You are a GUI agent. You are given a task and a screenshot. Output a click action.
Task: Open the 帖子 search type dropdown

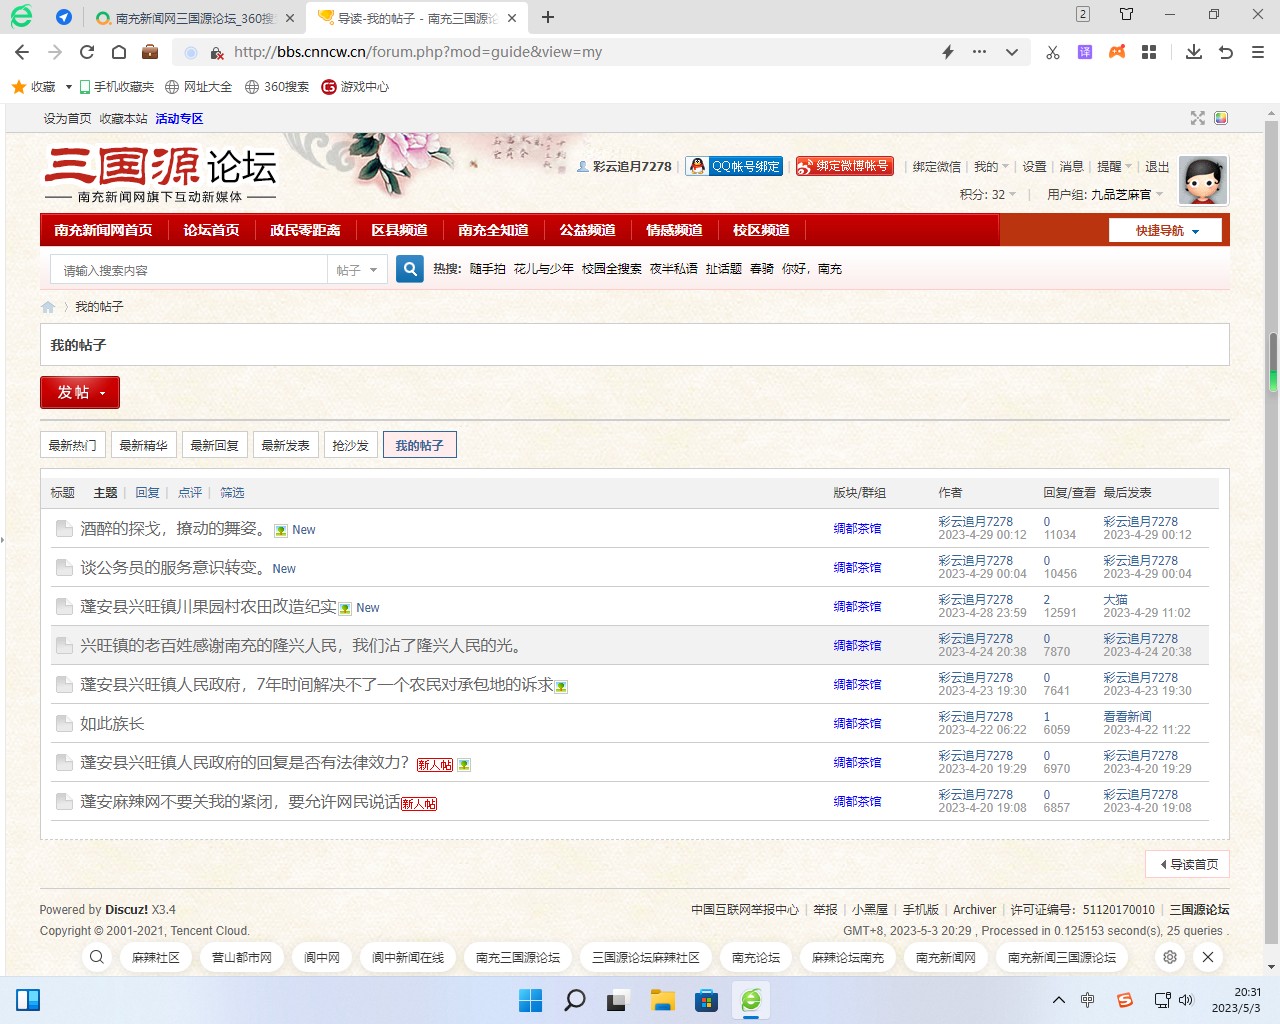click(x=357, y=270)
